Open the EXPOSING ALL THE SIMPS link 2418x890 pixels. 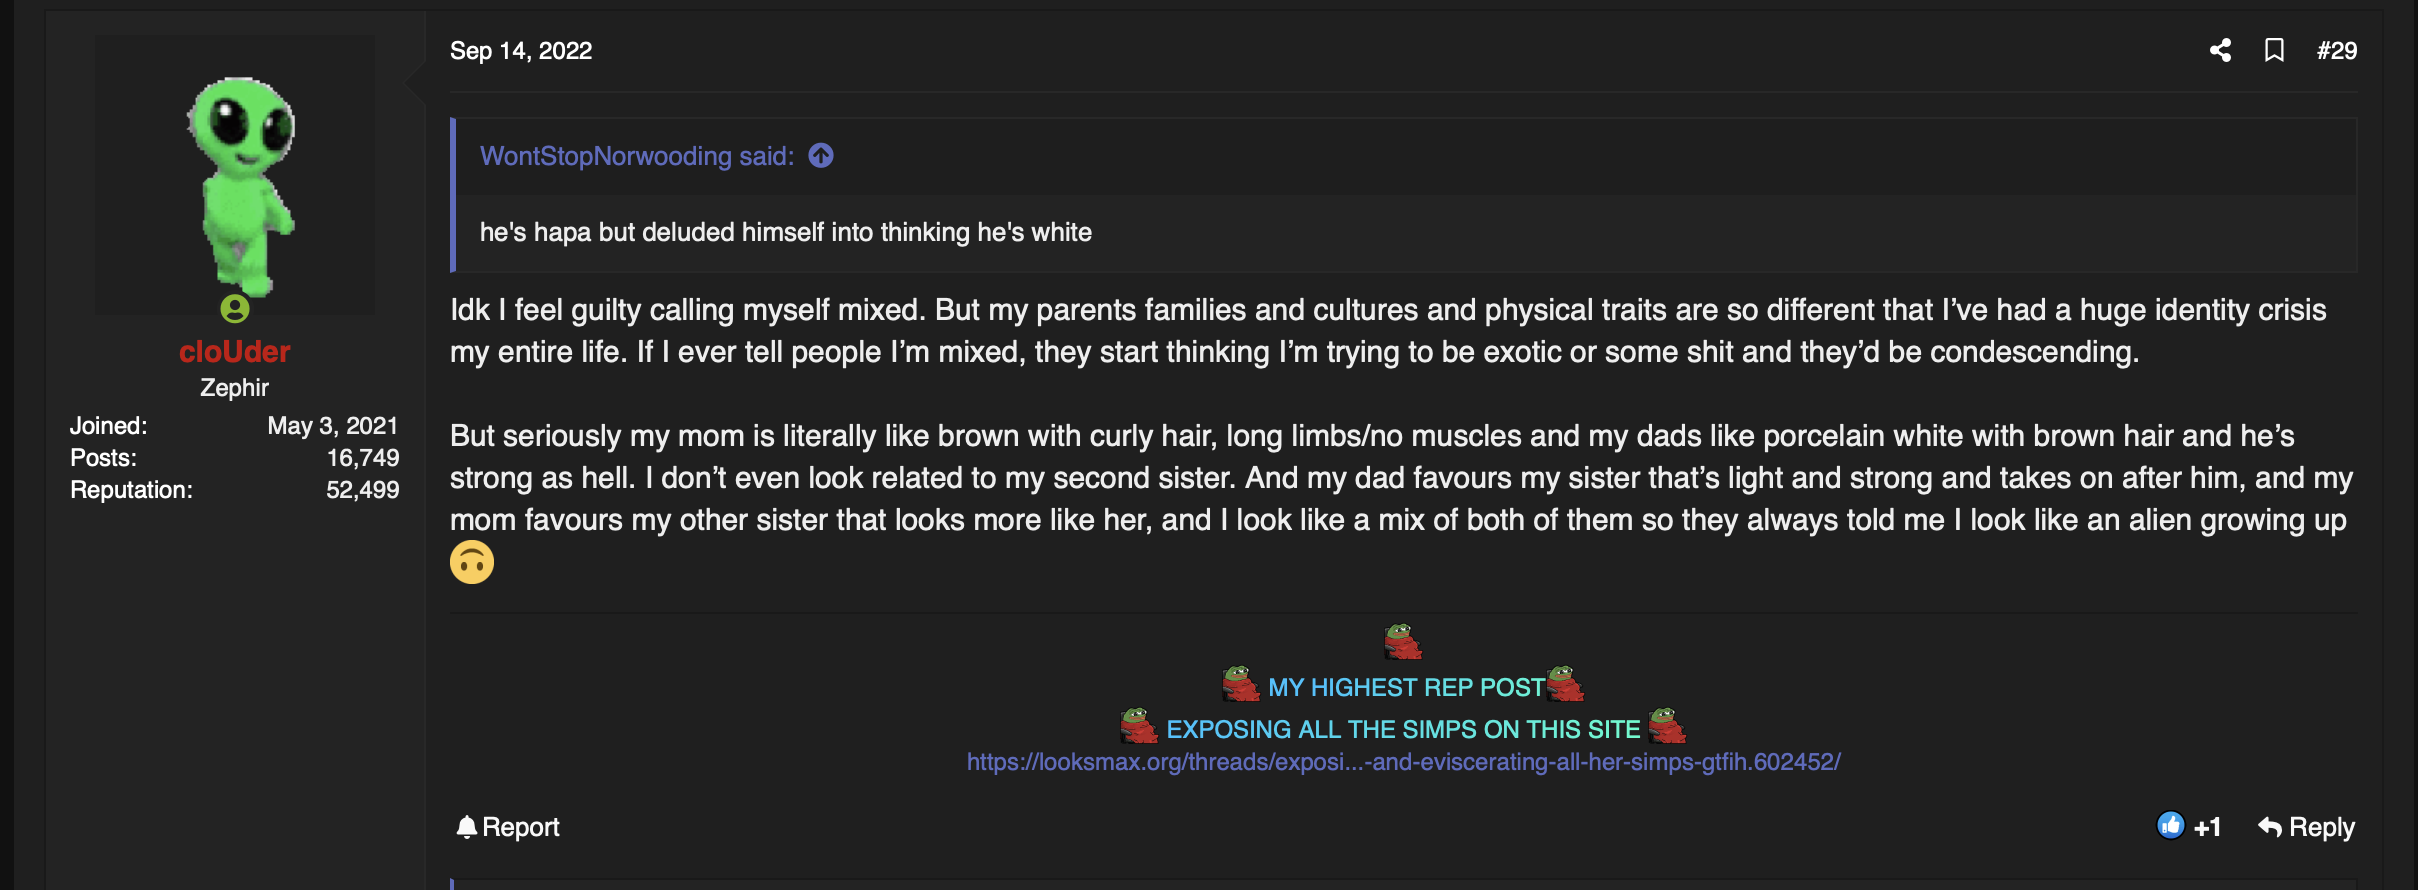click(1403, 729)
